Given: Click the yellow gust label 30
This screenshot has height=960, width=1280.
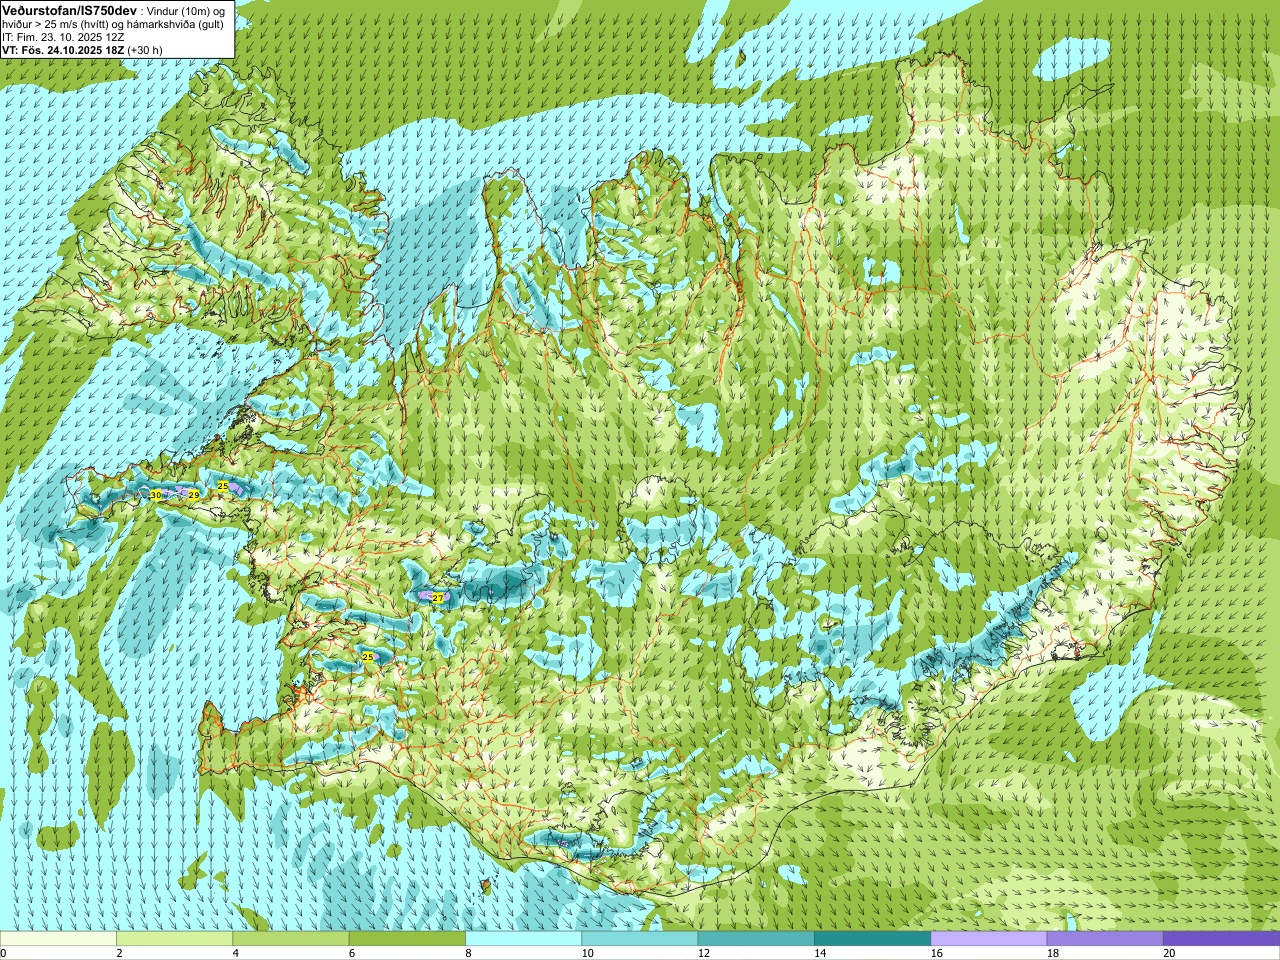Looking at the screenshot, I should [155, 495].
